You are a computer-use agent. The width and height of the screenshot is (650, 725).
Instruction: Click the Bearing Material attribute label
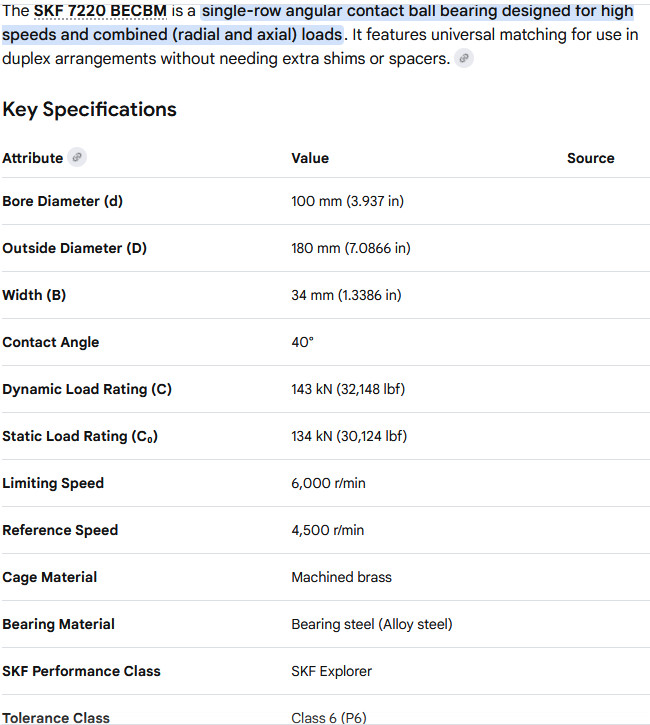[x=58, y=624]
